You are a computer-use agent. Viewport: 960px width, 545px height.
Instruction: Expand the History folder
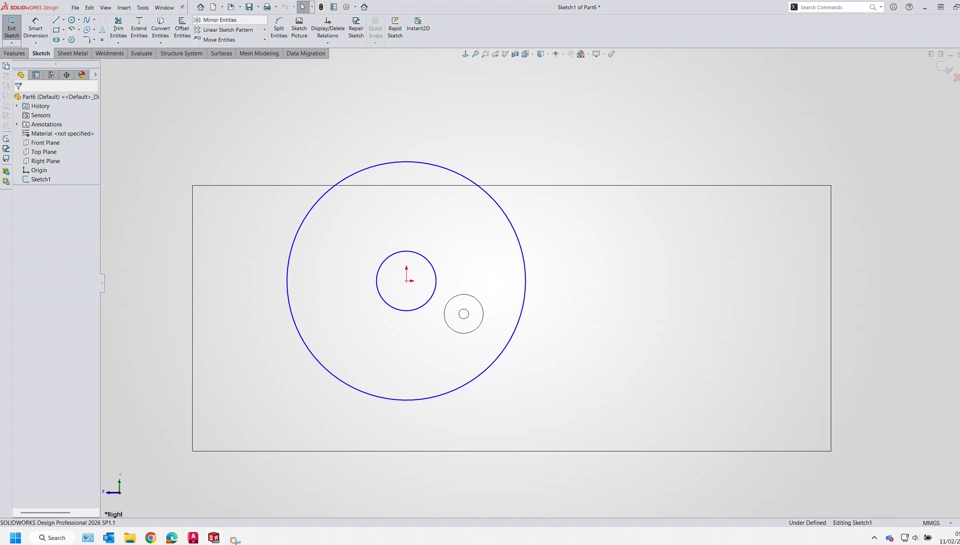click(17, 106)
